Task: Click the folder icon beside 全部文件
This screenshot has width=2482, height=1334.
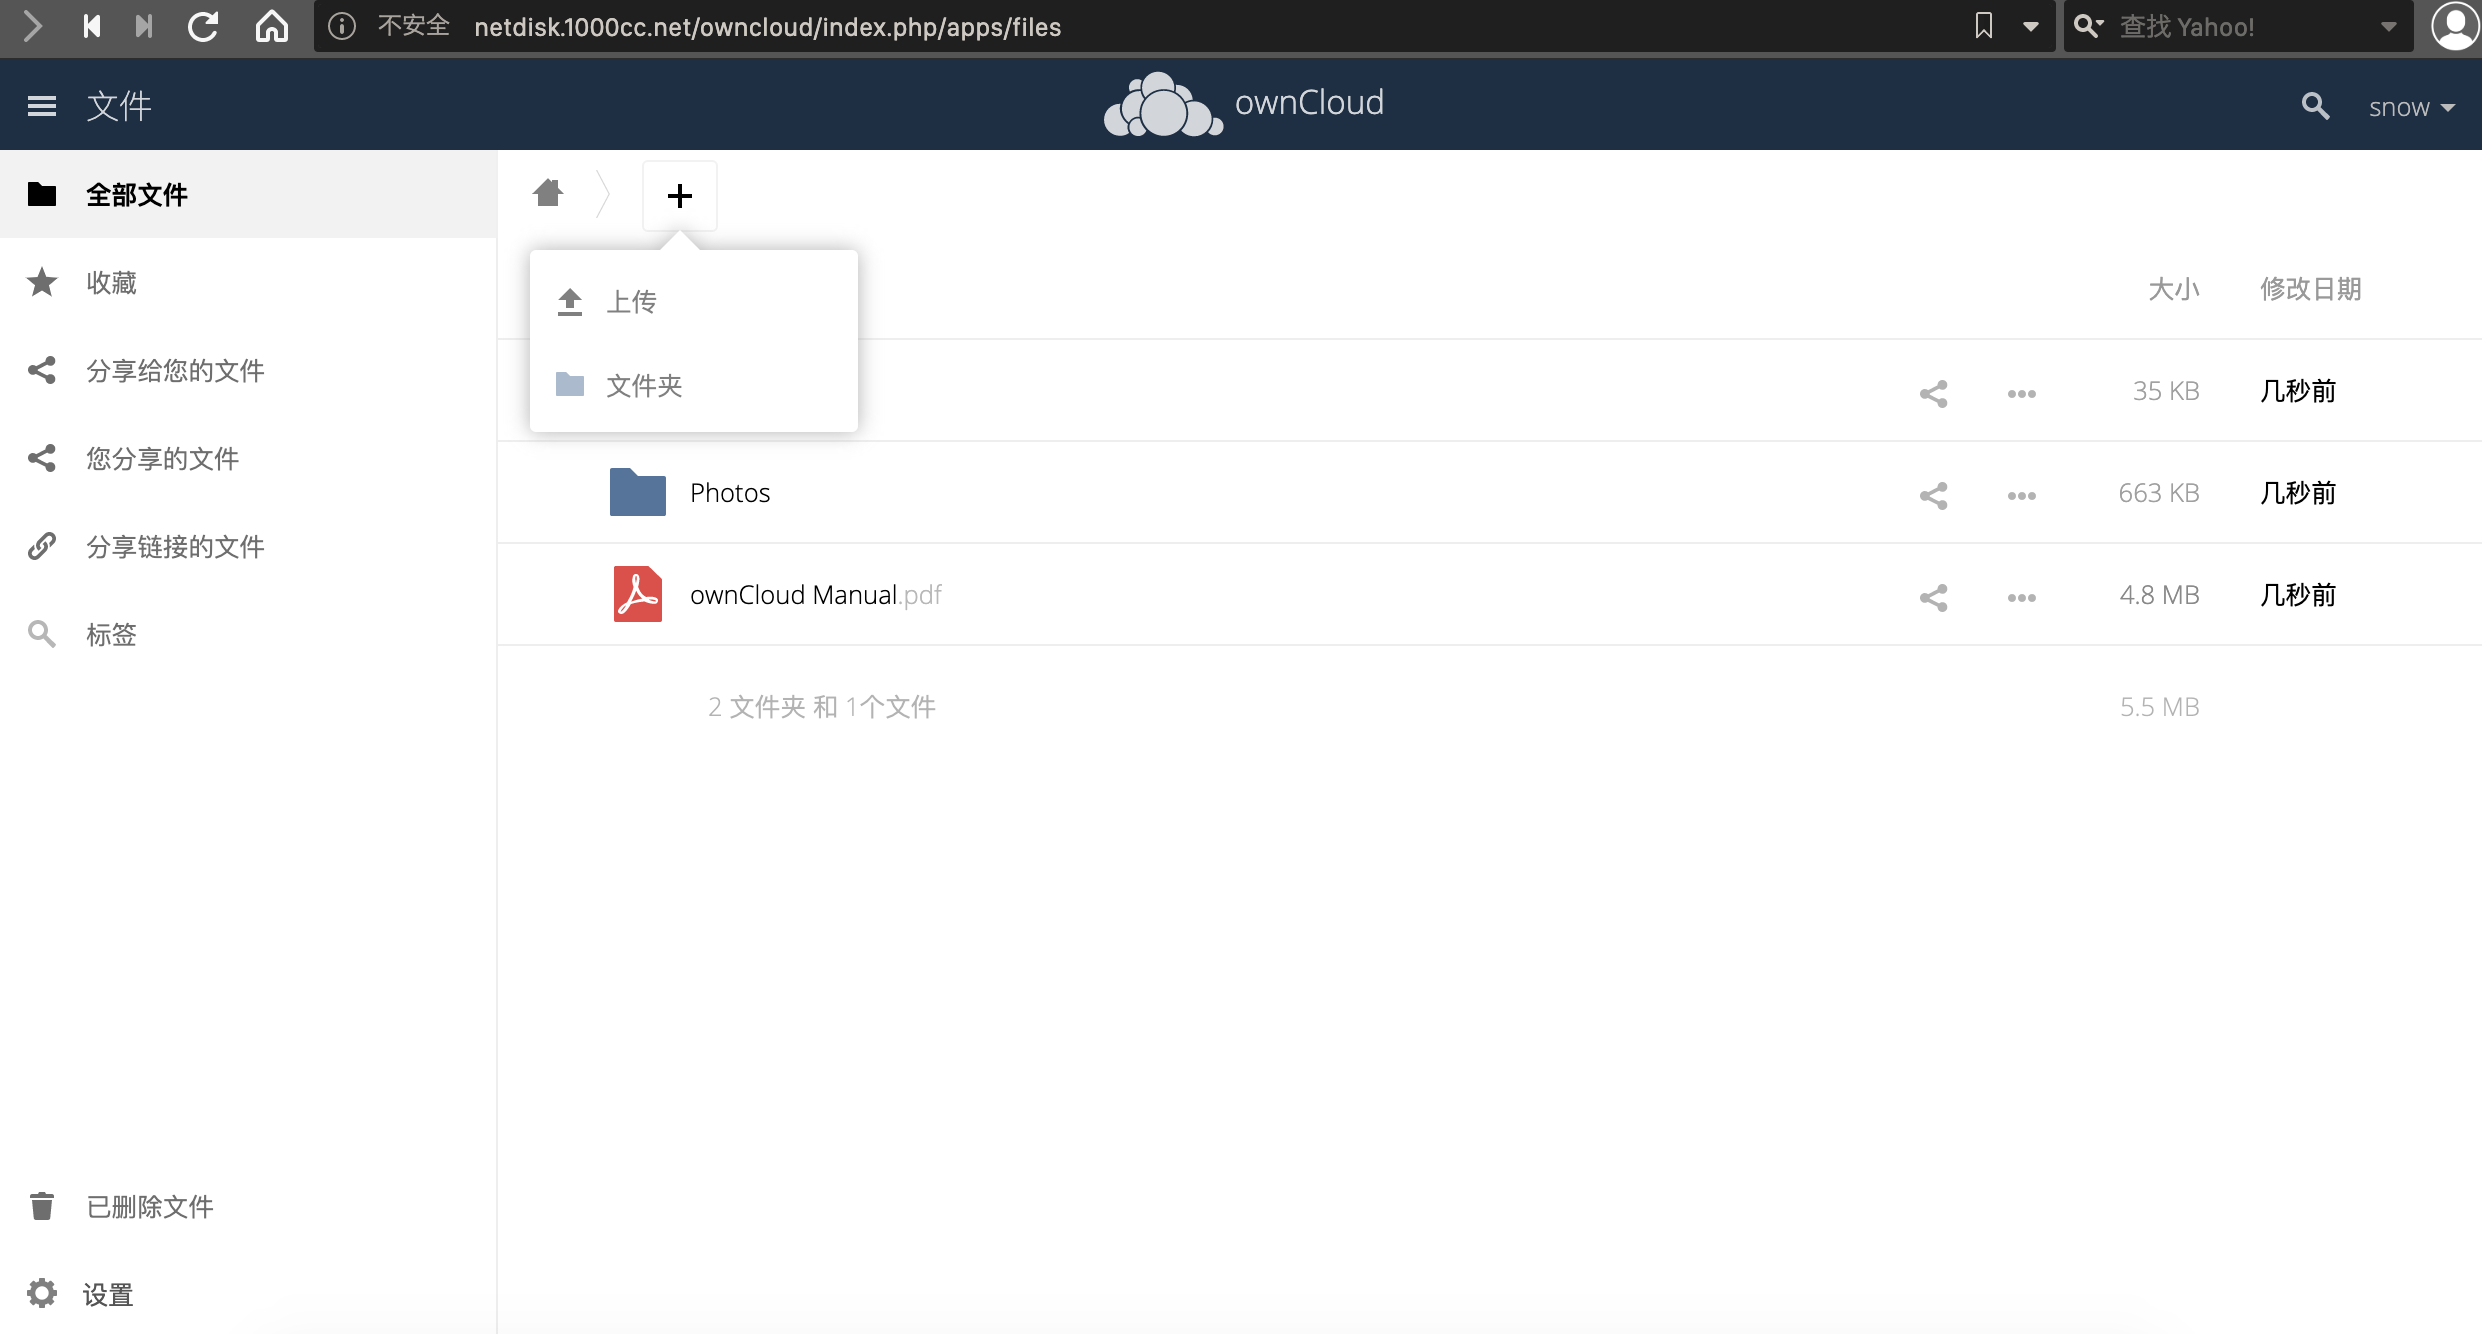Action: pos(42,194)
